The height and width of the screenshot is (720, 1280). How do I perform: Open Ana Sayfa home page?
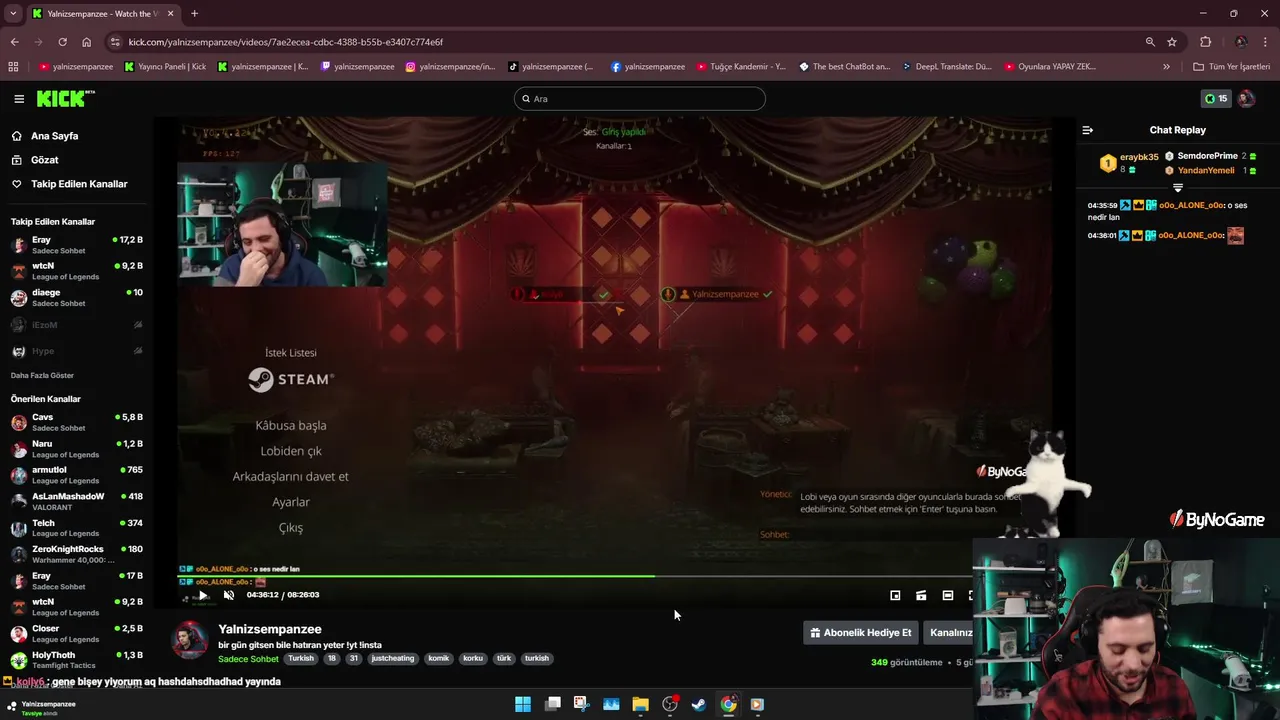[54, 136]
